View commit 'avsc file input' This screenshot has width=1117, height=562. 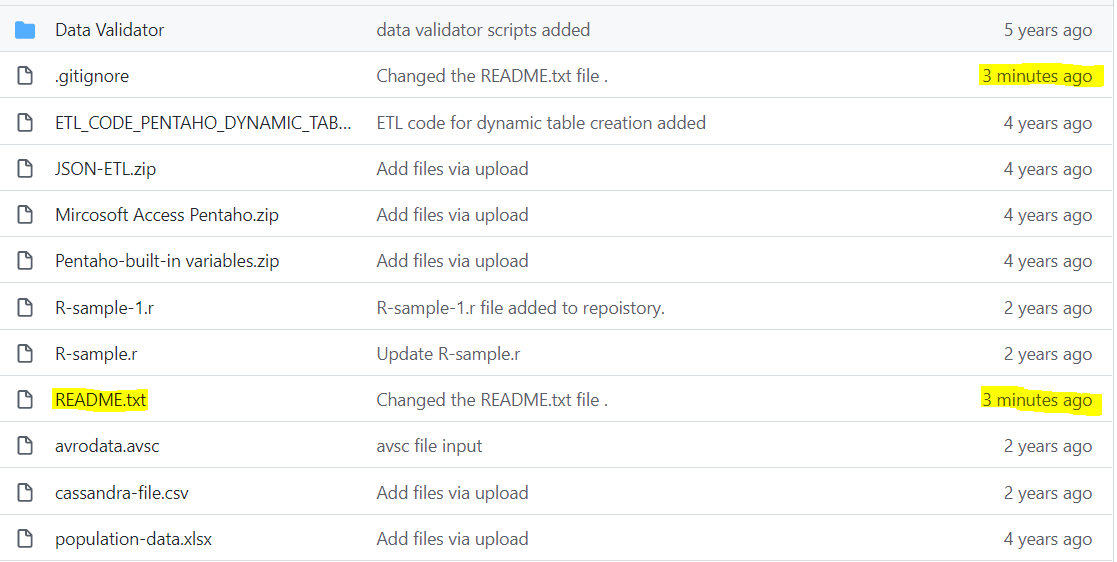(x=429, y=446)
